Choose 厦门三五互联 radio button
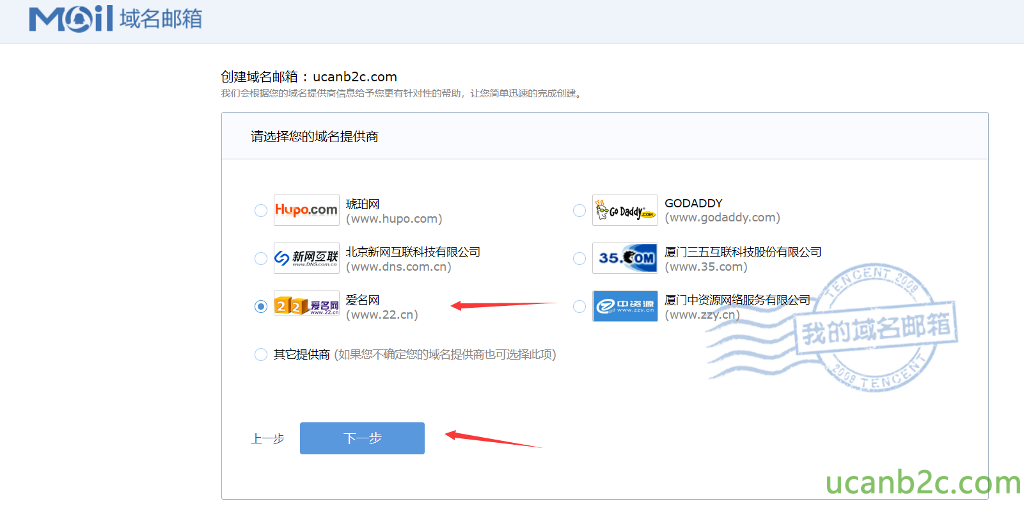Screen dimensions: 1024x510 579,259
